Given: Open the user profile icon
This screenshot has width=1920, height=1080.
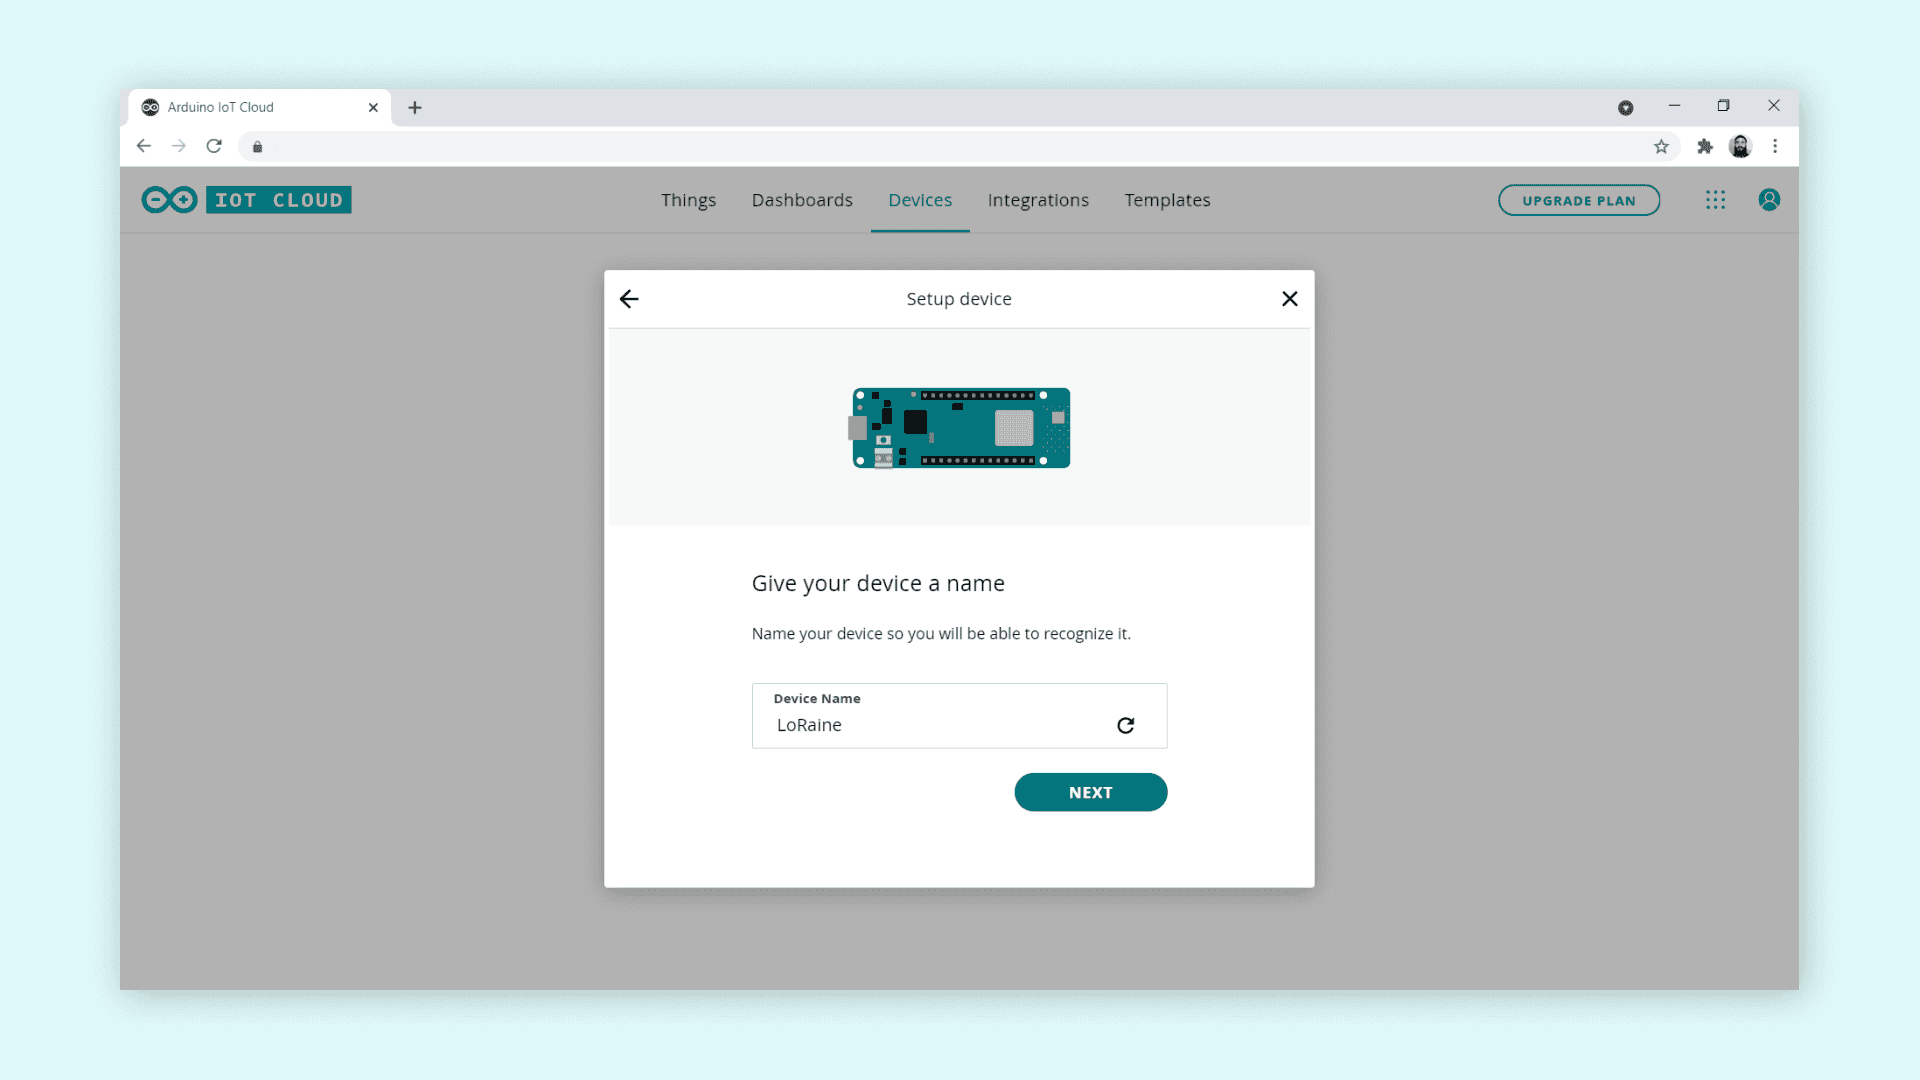Looking at the screenshot, I should [1768, 200].
